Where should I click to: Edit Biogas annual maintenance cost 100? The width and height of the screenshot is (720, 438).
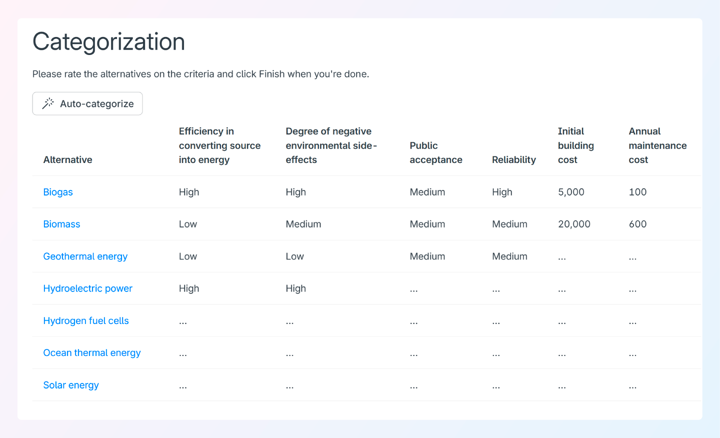click(x=638, y=192)
